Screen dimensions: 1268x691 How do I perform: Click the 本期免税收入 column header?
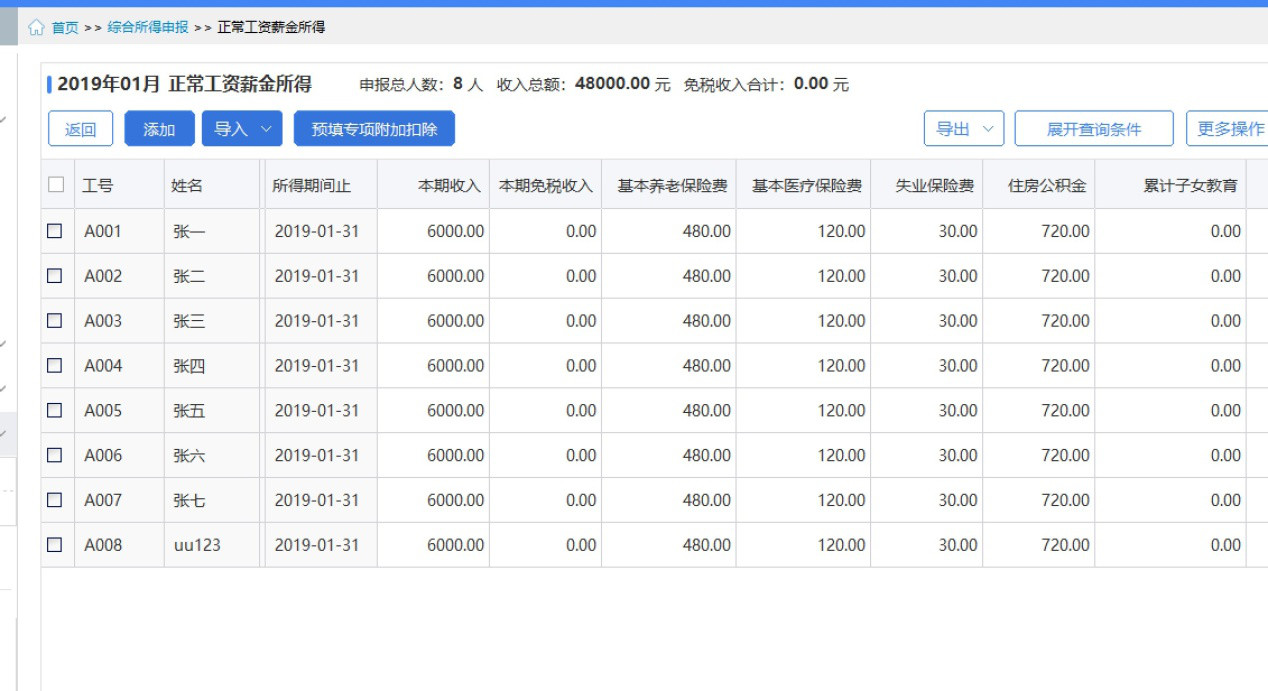545,185
